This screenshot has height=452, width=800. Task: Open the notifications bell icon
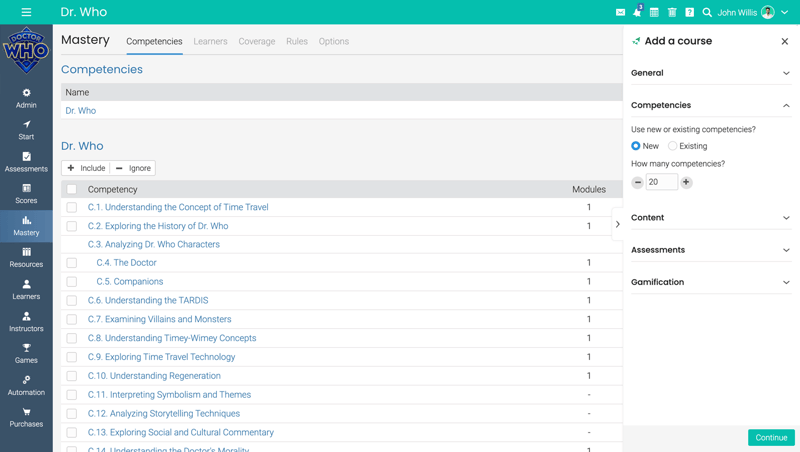[637, 12]
